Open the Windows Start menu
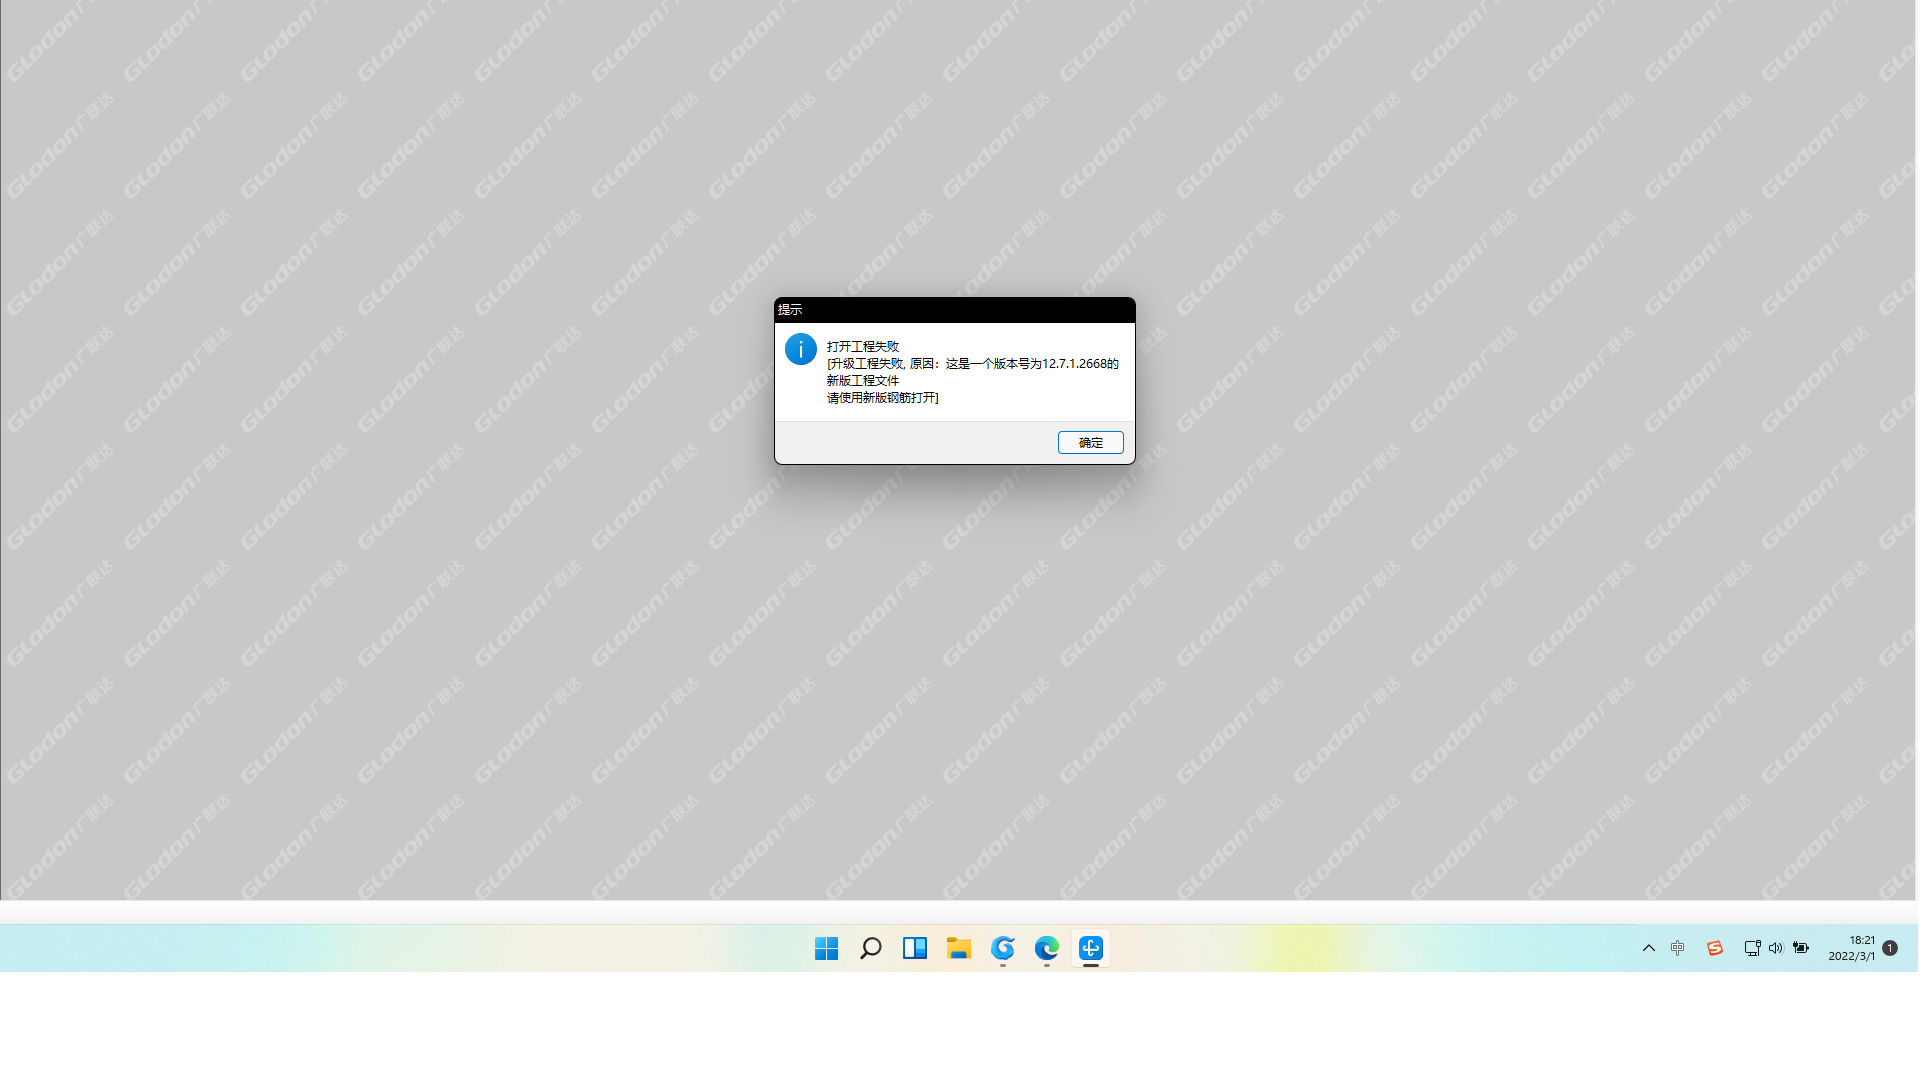The image size is (1920, 1080). [826, 948]
